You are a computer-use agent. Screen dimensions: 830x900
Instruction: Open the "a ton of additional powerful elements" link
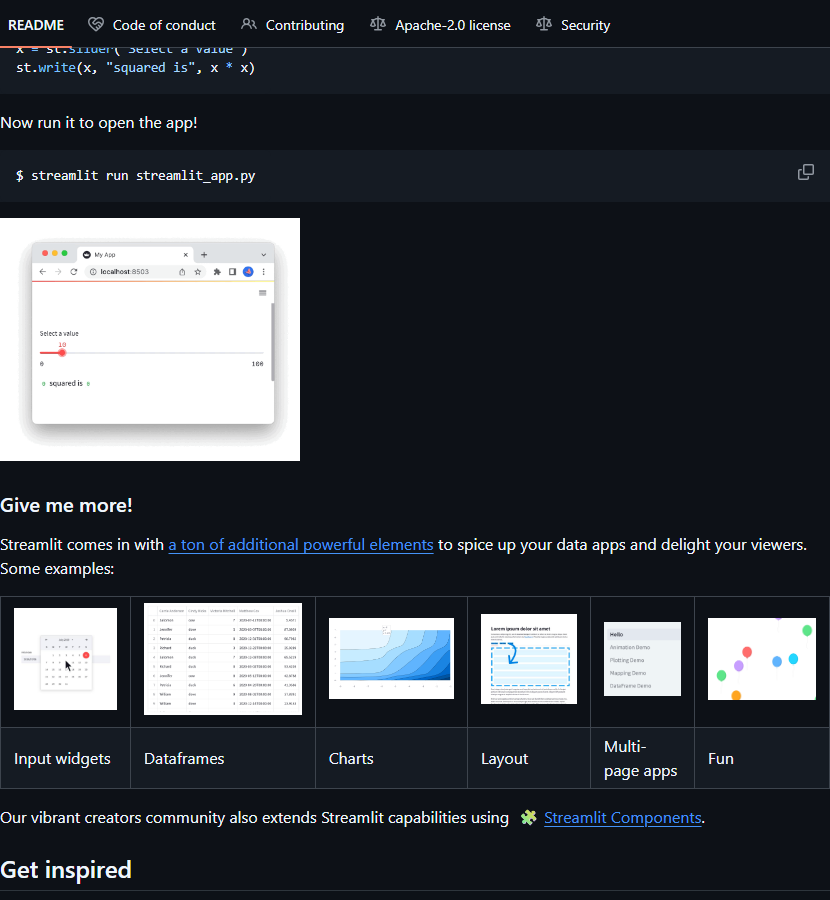(x=300, y=545)
